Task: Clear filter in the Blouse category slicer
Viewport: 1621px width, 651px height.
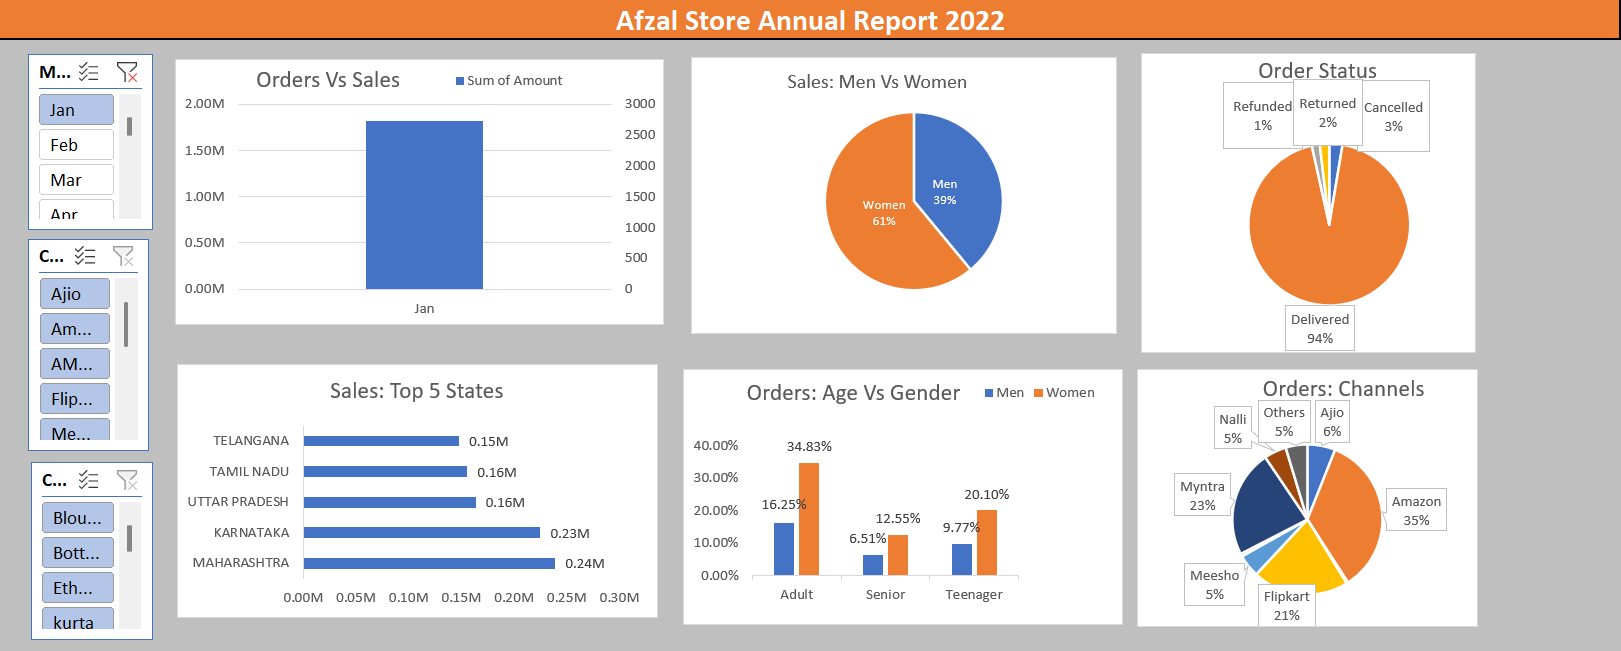Action: [127, 480]
